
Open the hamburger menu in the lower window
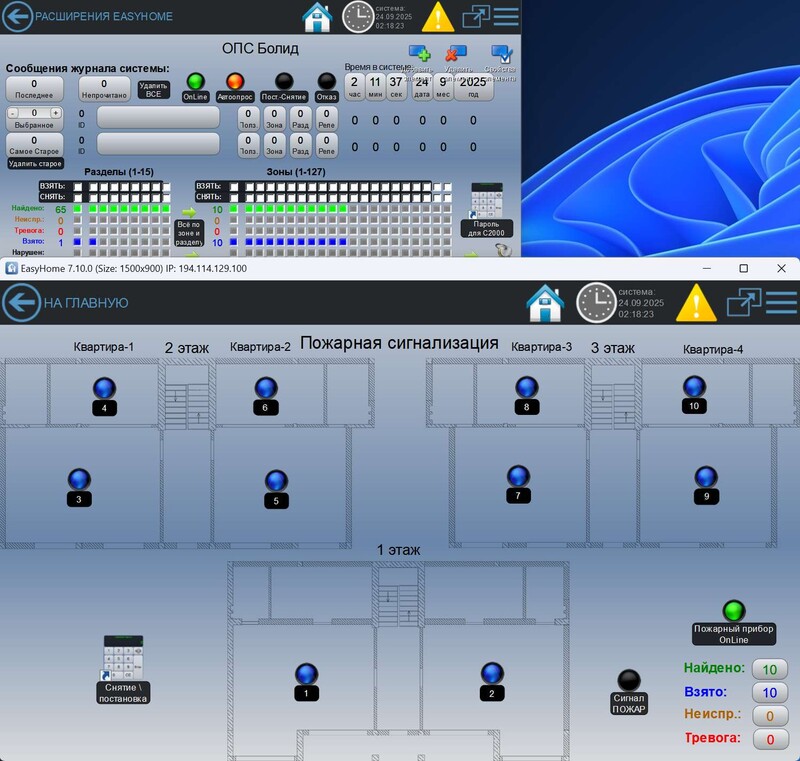coord(779,302)
